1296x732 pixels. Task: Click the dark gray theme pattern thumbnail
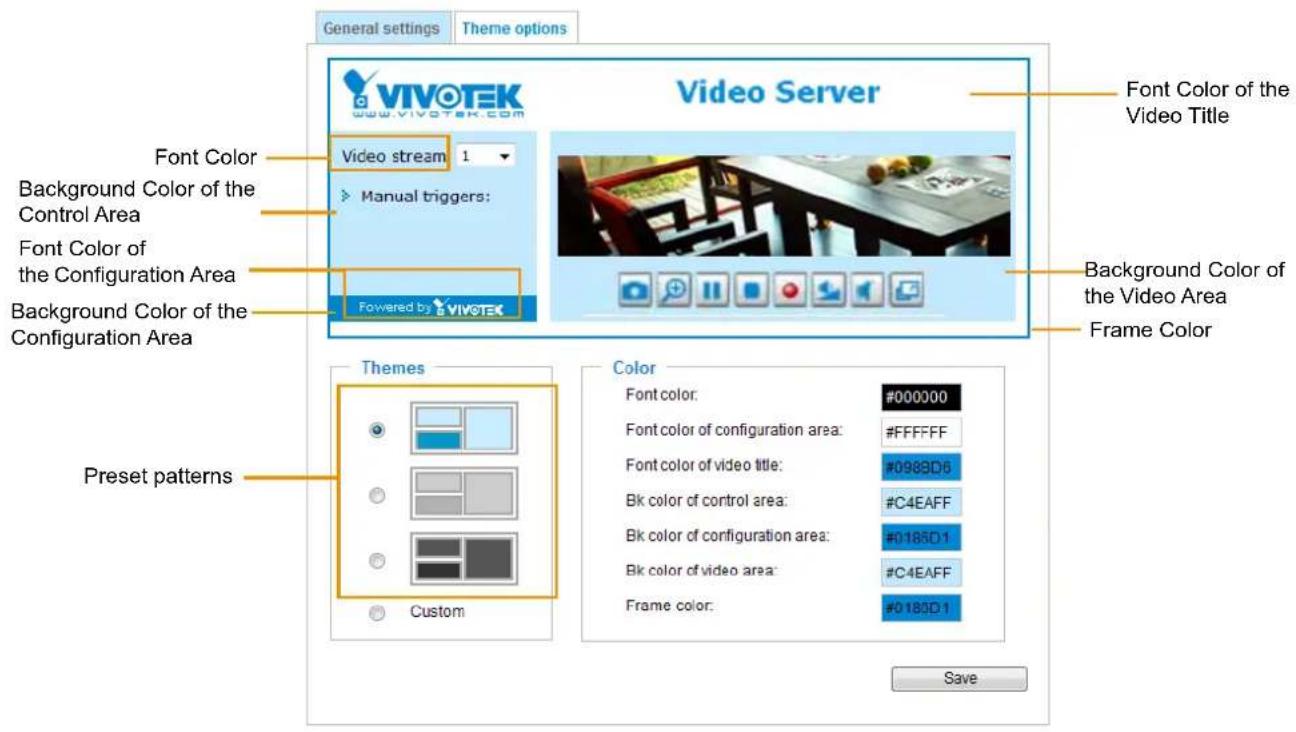(x=464, y=558)
